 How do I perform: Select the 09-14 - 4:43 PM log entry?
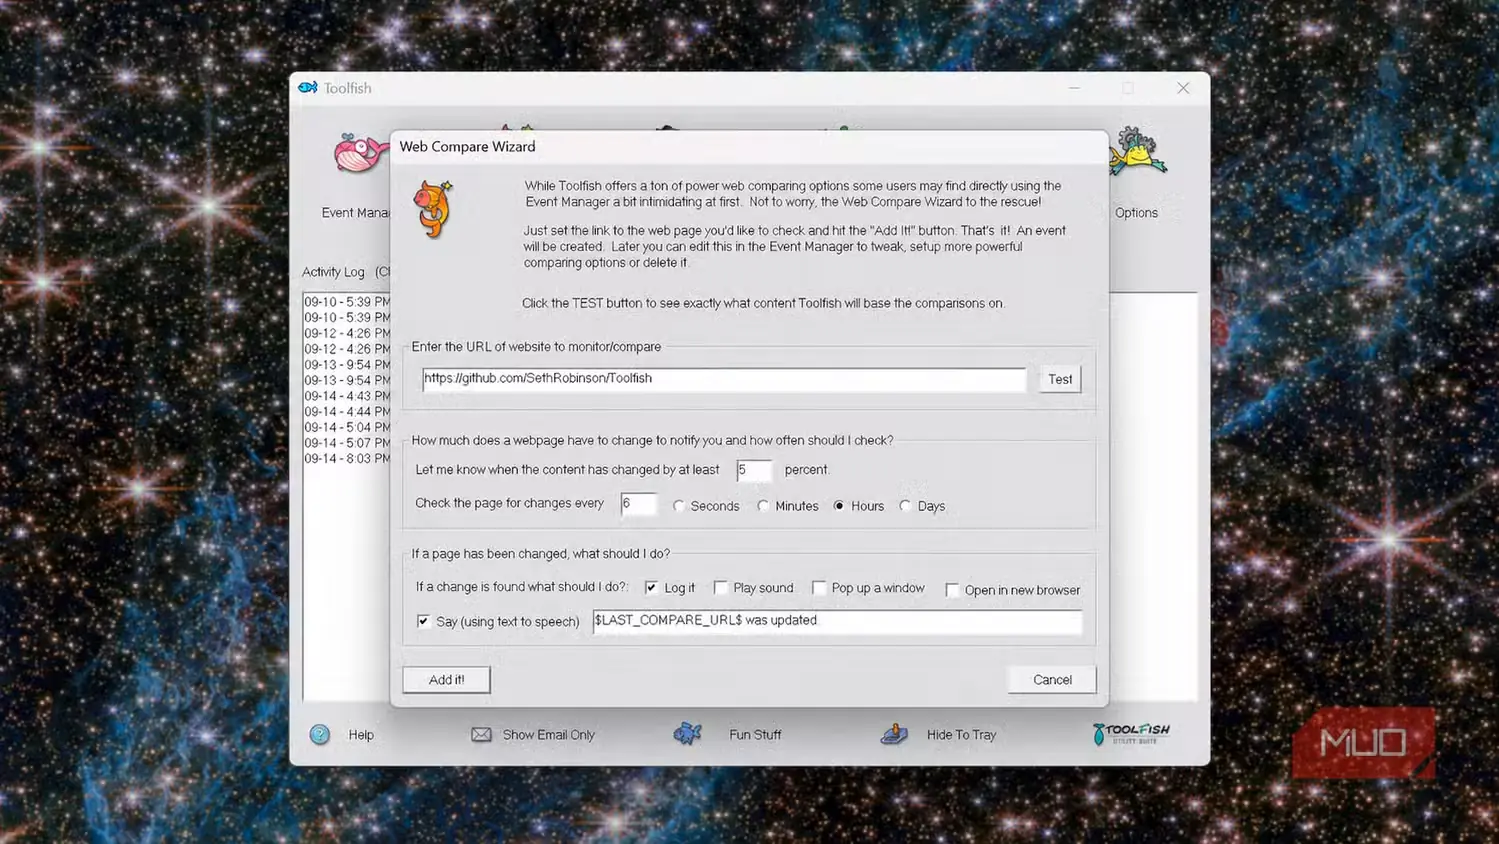pyautogui.click(x=347, y=396)
